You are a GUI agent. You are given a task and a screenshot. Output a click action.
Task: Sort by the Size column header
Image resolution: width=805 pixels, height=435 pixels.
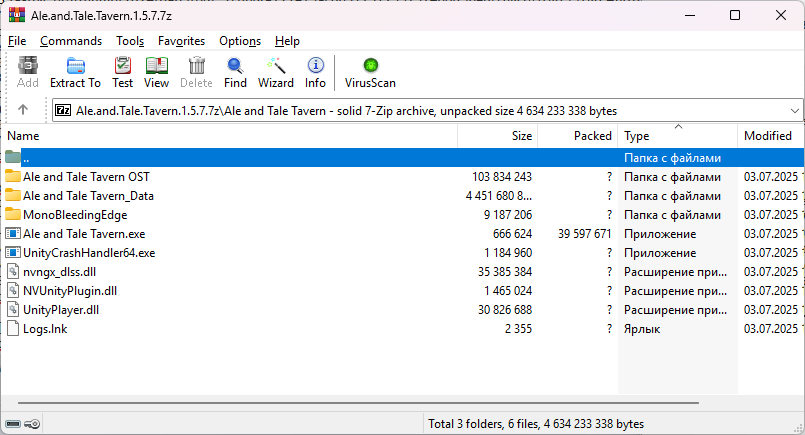497,136
